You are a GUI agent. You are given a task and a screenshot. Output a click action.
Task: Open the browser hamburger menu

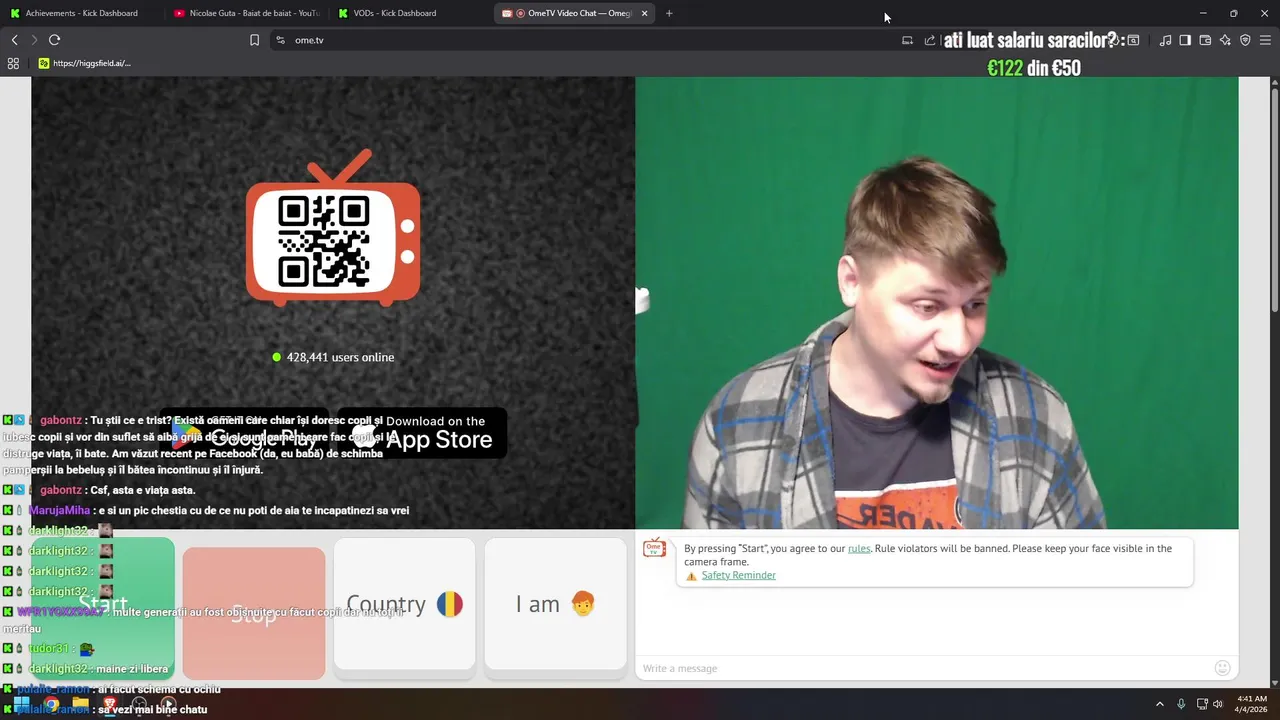pyautogui.click(x=1265, y=40)
